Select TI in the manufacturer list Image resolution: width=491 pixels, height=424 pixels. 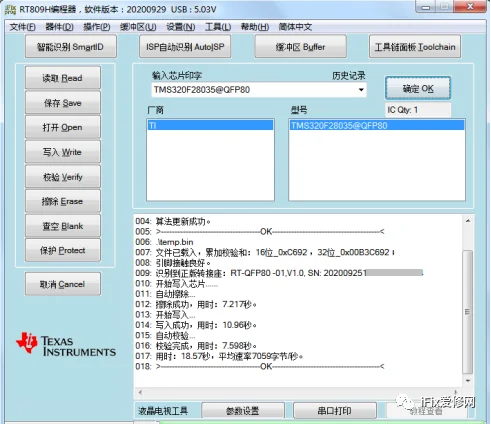(210, 125)
